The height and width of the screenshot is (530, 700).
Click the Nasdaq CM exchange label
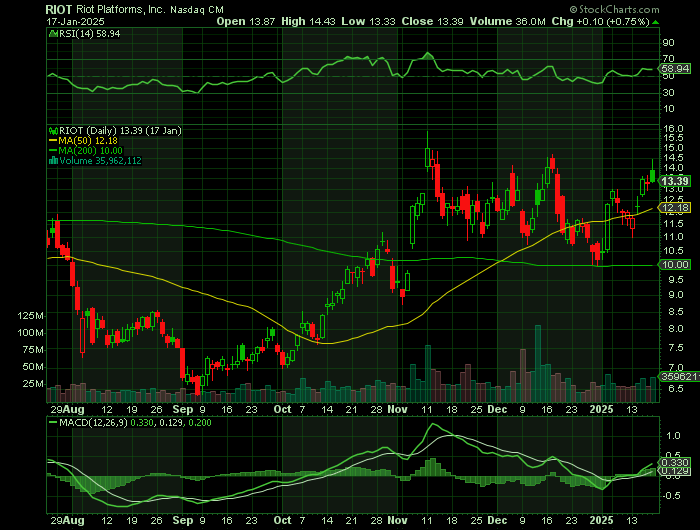pyautogui.click(x=195, y=9)
